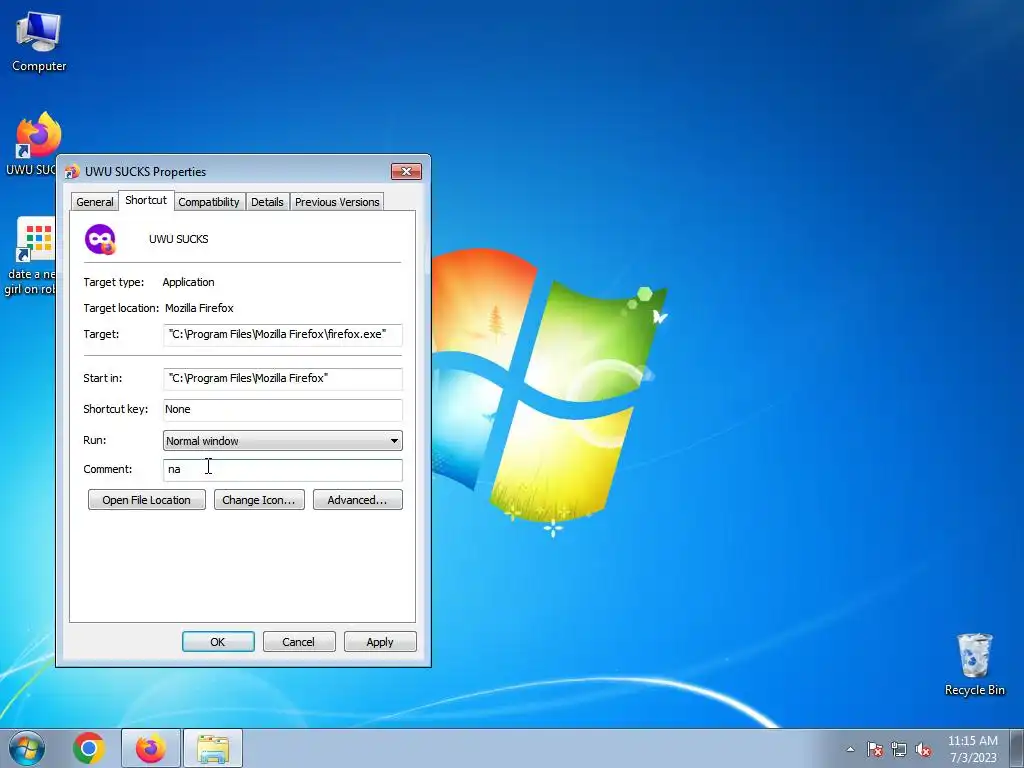This screenshot has width=1024, height=768.
Task: Click the muted volume tray icon
Action: coord(923,749)
